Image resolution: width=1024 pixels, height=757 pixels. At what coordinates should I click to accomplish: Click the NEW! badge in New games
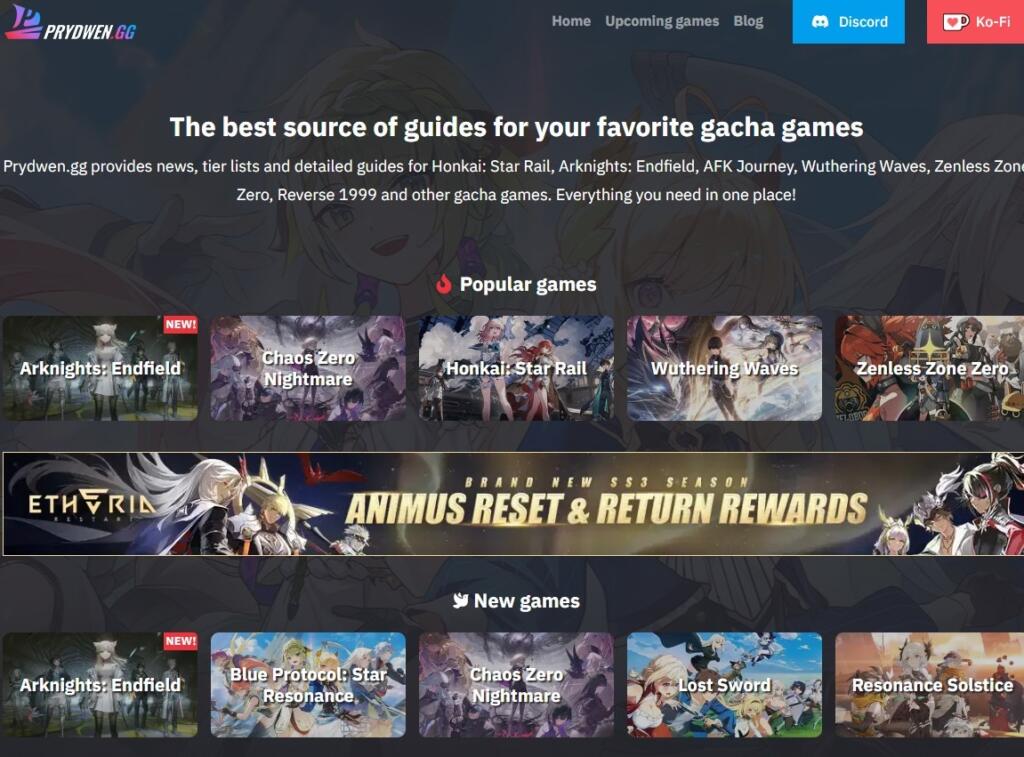pyautogui.click(x=180, y=641)
